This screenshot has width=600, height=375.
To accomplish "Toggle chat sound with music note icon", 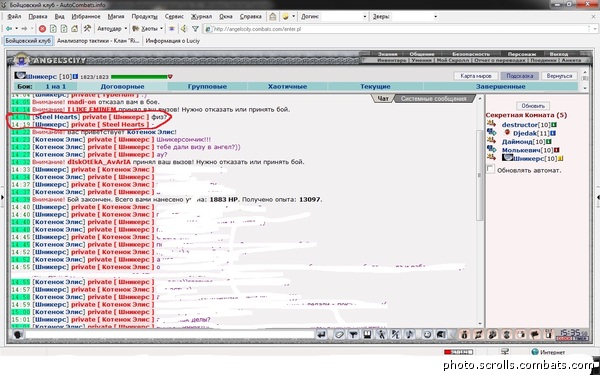I will tap(409, 334).
